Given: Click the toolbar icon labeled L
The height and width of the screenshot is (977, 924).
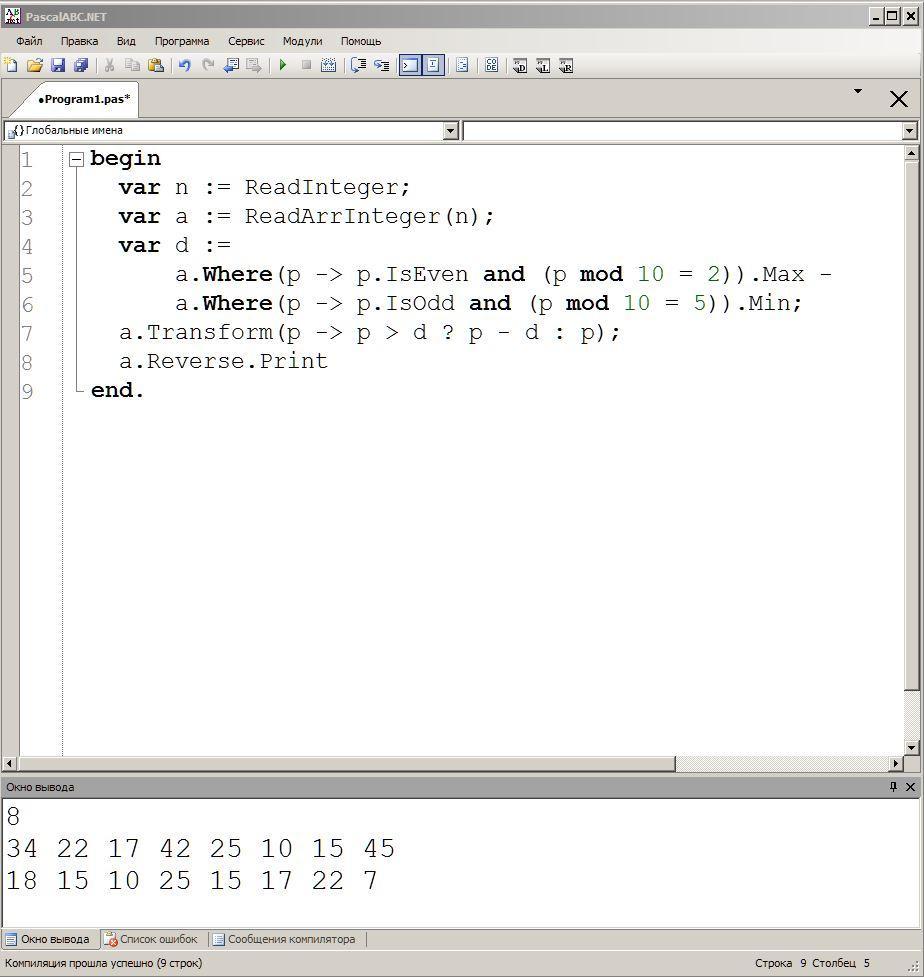Looking at the screenshot, I should [x=543, y=65].
